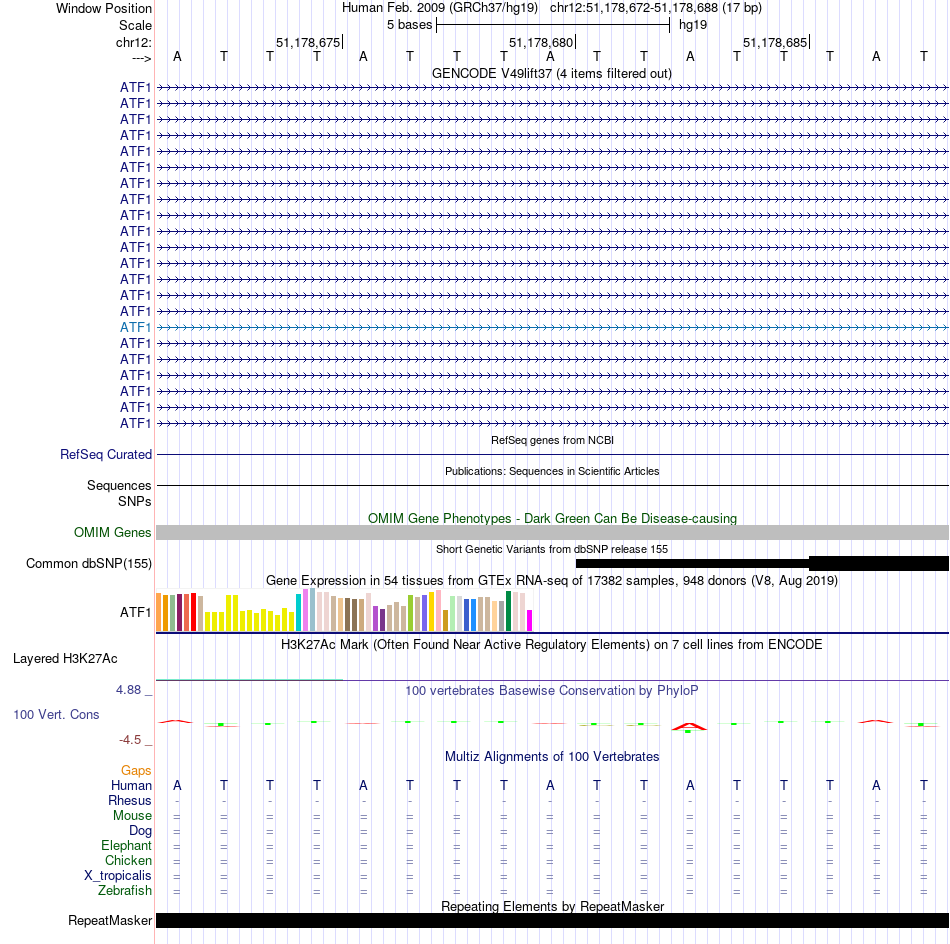Image resolution: width=950 pixels, height=944 pixels.
Task: Click the black RepeatMasker element bar
Action: click(x=552, y=920)
